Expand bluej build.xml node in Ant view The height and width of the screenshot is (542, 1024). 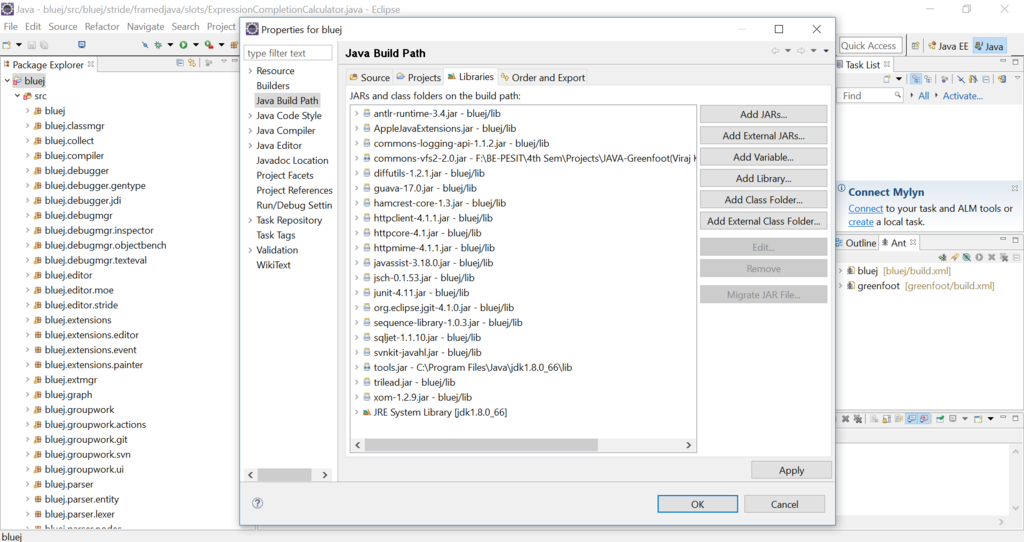840,270
